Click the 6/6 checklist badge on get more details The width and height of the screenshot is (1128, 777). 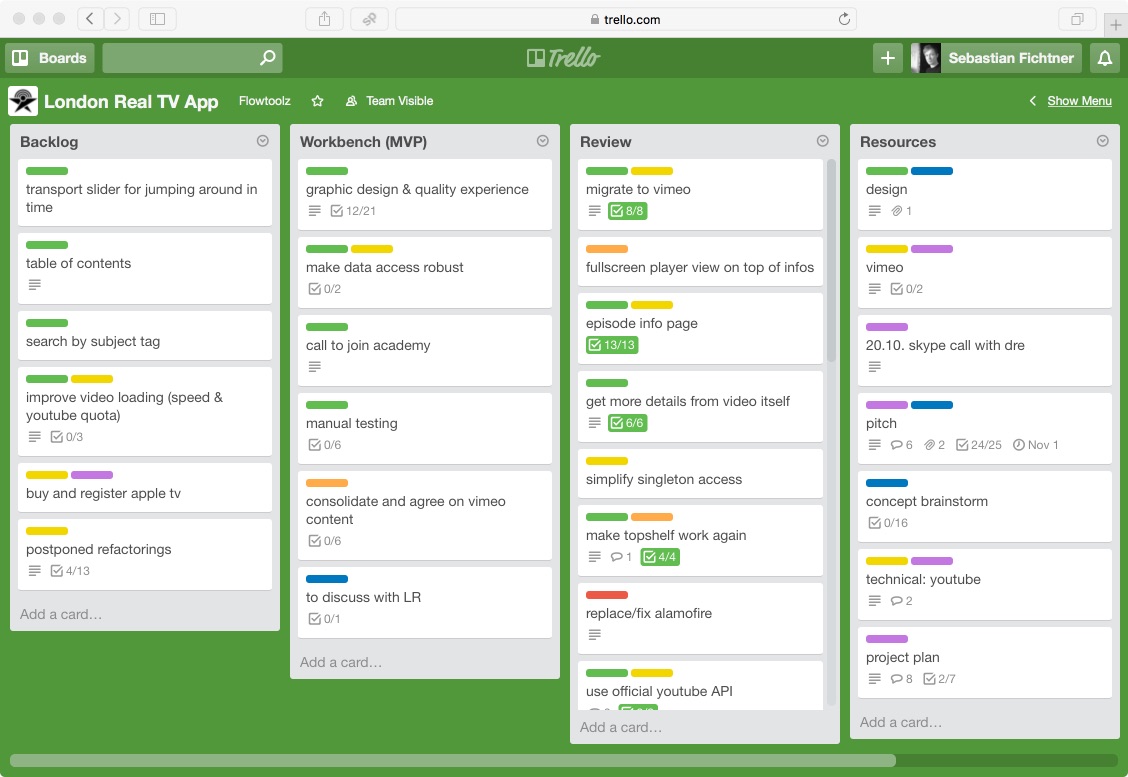pyautogui.click(x=627, y=423)
